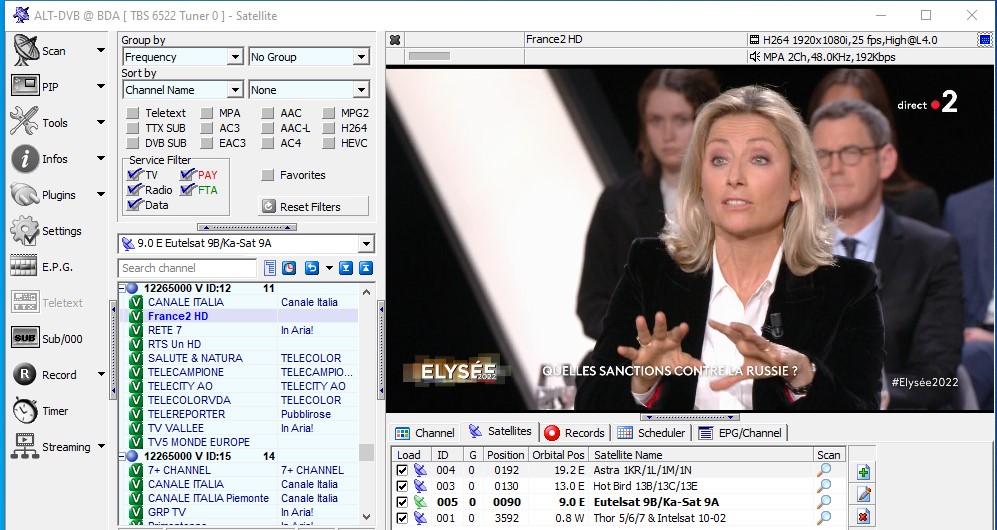Open Settings gear icon
The height and width of the screenshot is (530, 997).
25,231
